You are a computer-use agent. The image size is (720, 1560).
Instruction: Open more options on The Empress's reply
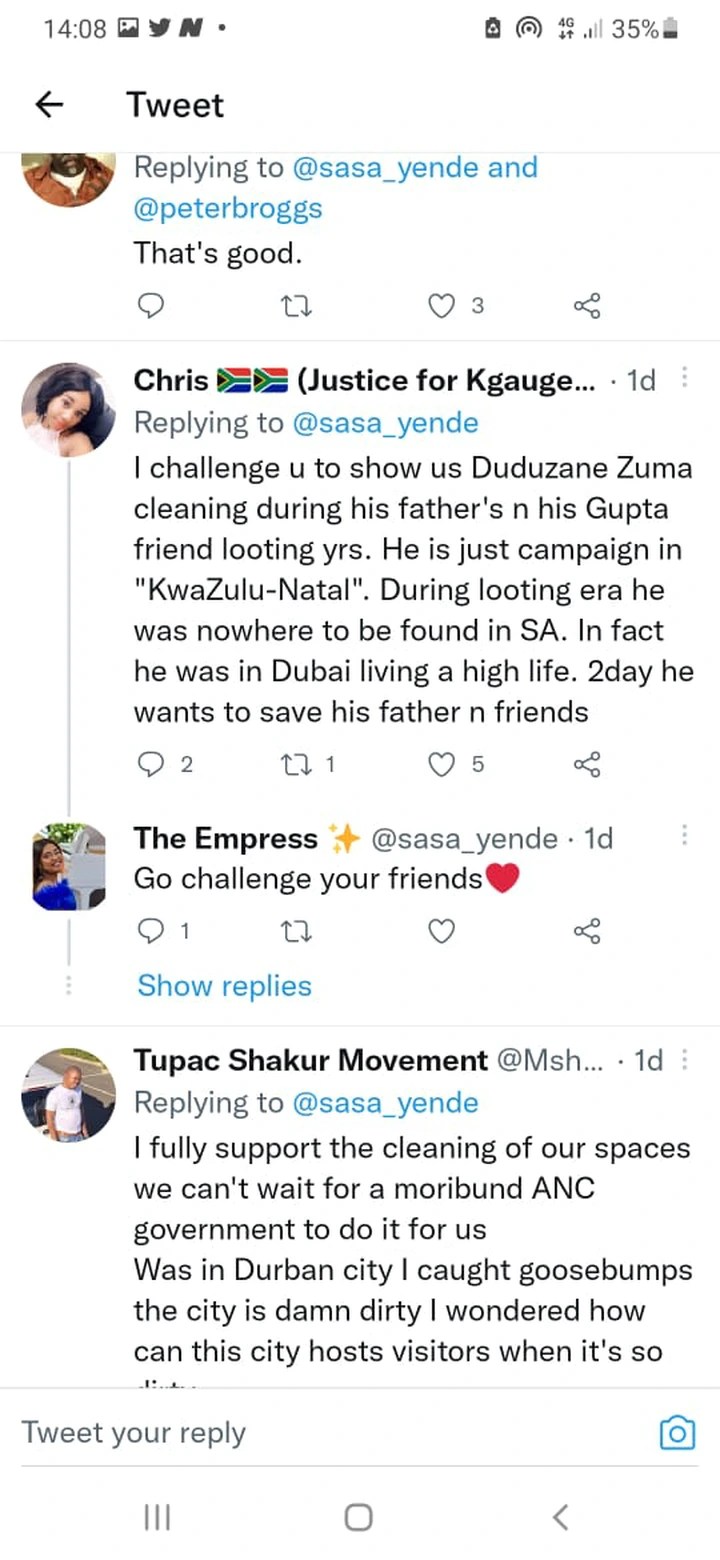coord(685,836)
